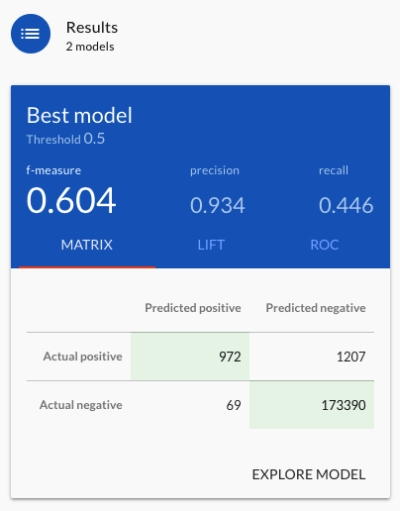Click the Actual negative row label
The image size is (400, 511).
coord(81,405)
